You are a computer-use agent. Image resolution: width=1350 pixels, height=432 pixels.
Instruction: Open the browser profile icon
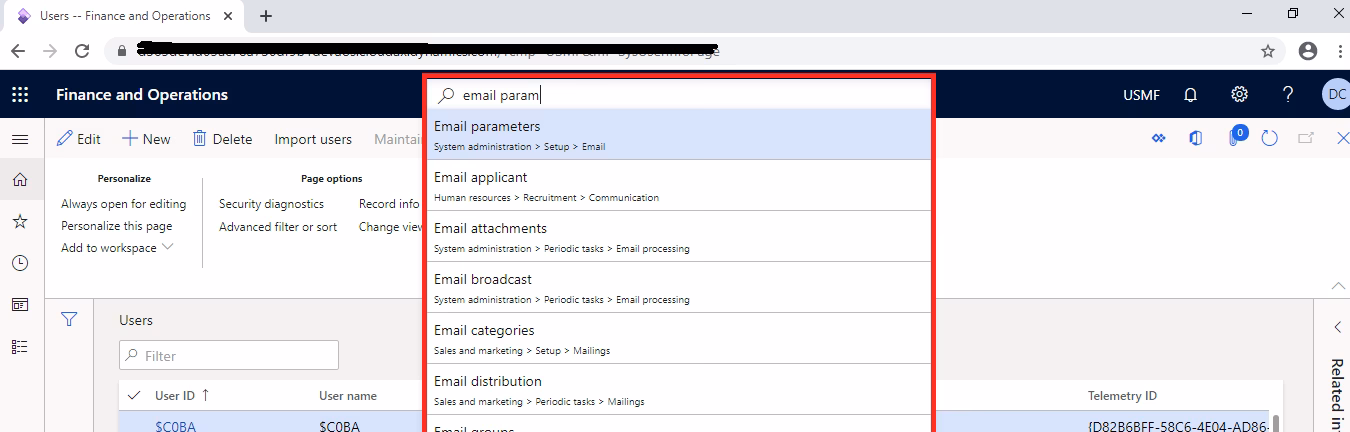click(x=1308, y=51)
